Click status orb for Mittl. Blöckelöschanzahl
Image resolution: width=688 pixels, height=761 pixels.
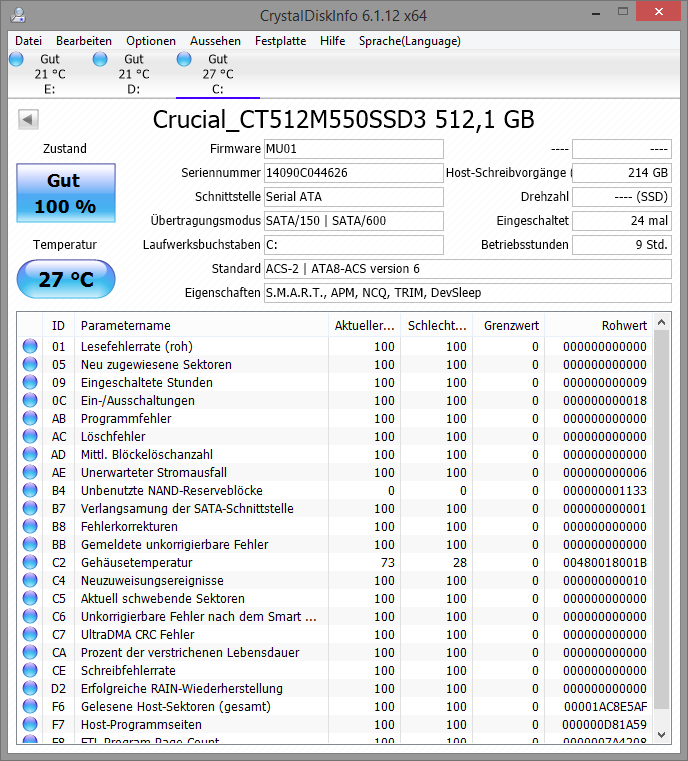[30, 454]
